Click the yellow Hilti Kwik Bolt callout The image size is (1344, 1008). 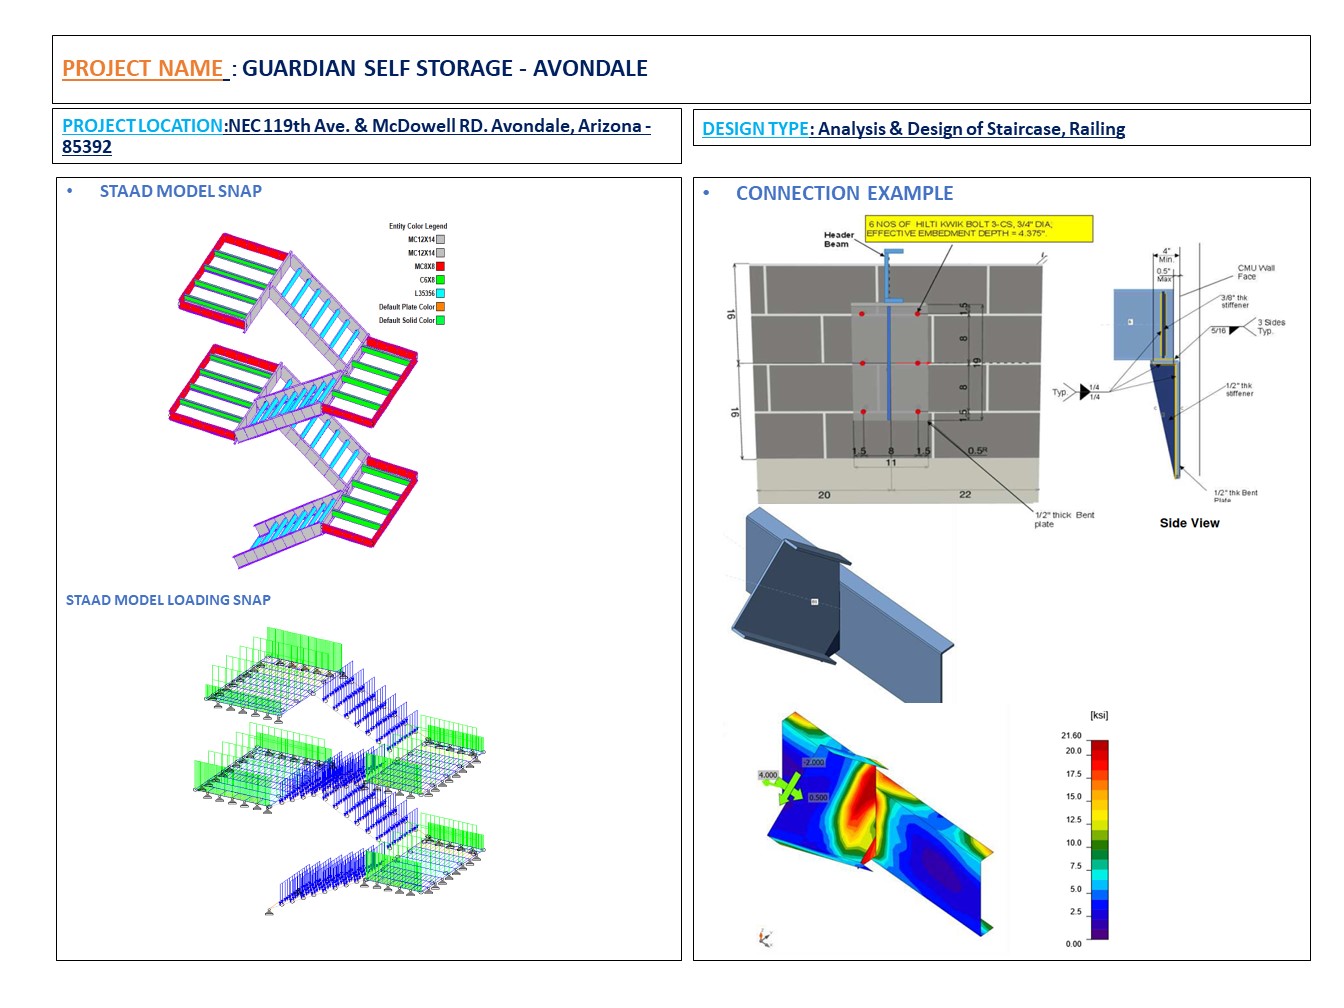pyautogui.click(x=978, y=229)
